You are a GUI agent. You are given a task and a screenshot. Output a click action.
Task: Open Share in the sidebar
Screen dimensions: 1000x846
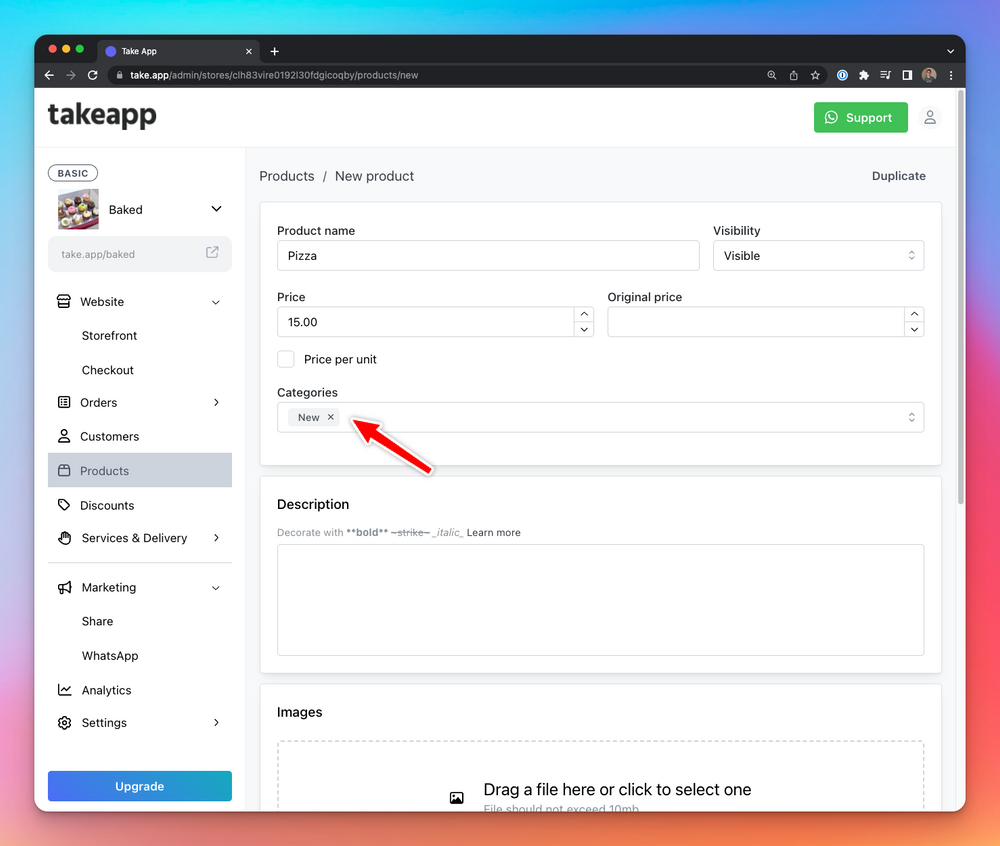pos(98,622)
